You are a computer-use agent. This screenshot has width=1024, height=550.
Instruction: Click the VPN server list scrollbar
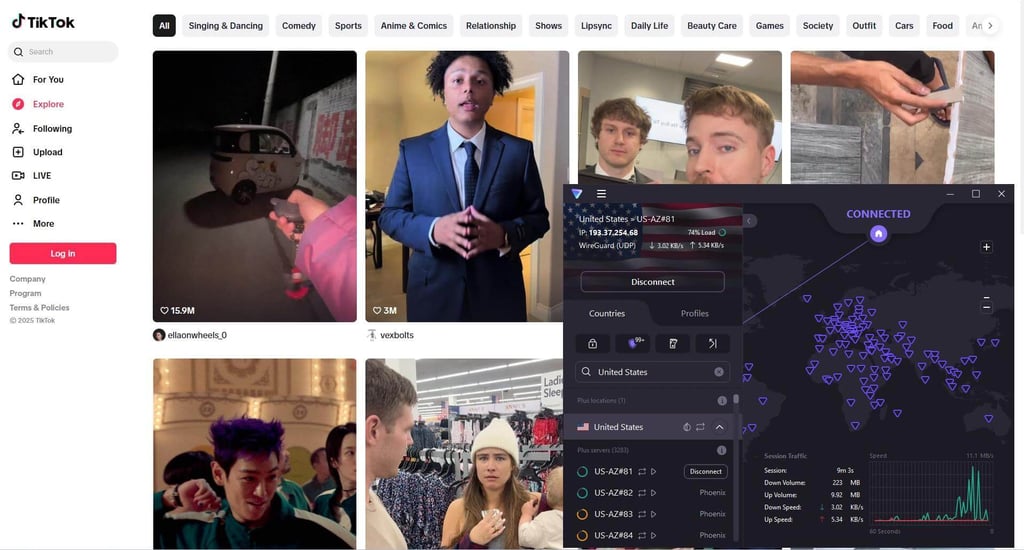(x=736, y=398)
